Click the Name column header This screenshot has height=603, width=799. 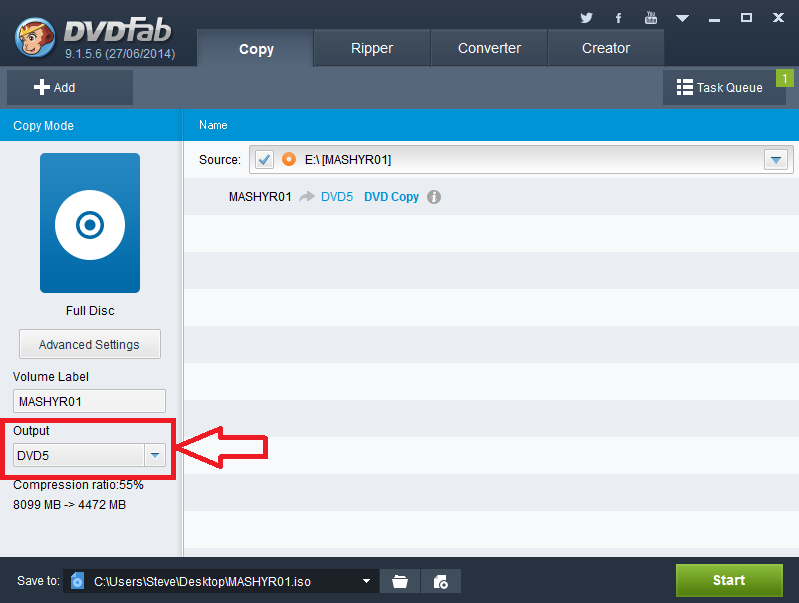click(x=213, y=125)
